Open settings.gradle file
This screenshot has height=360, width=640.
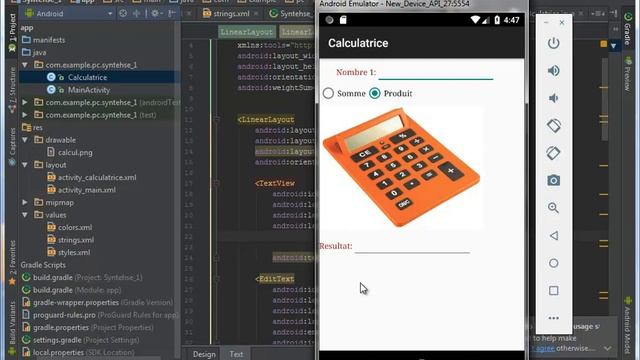[86, 340]
